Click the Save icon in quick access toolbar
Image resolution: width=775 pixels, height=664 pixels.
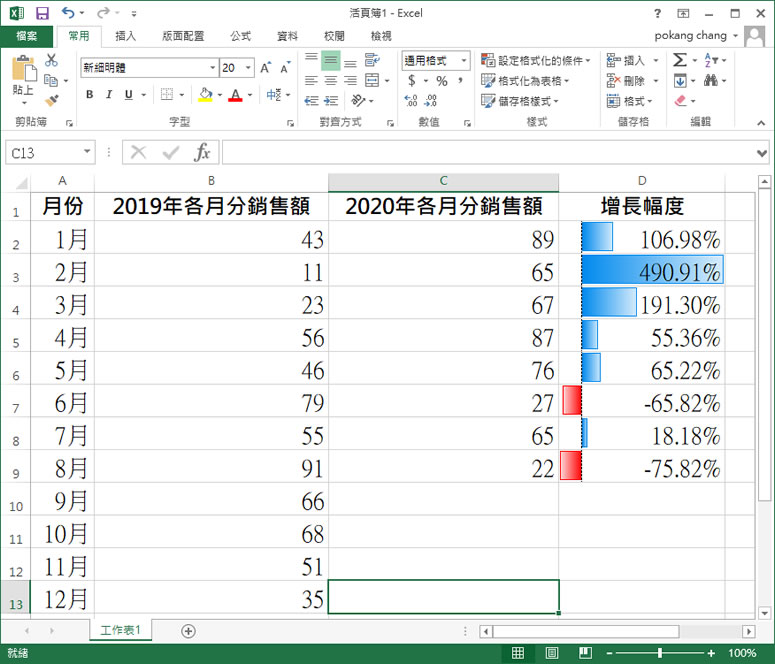point(42,14)
